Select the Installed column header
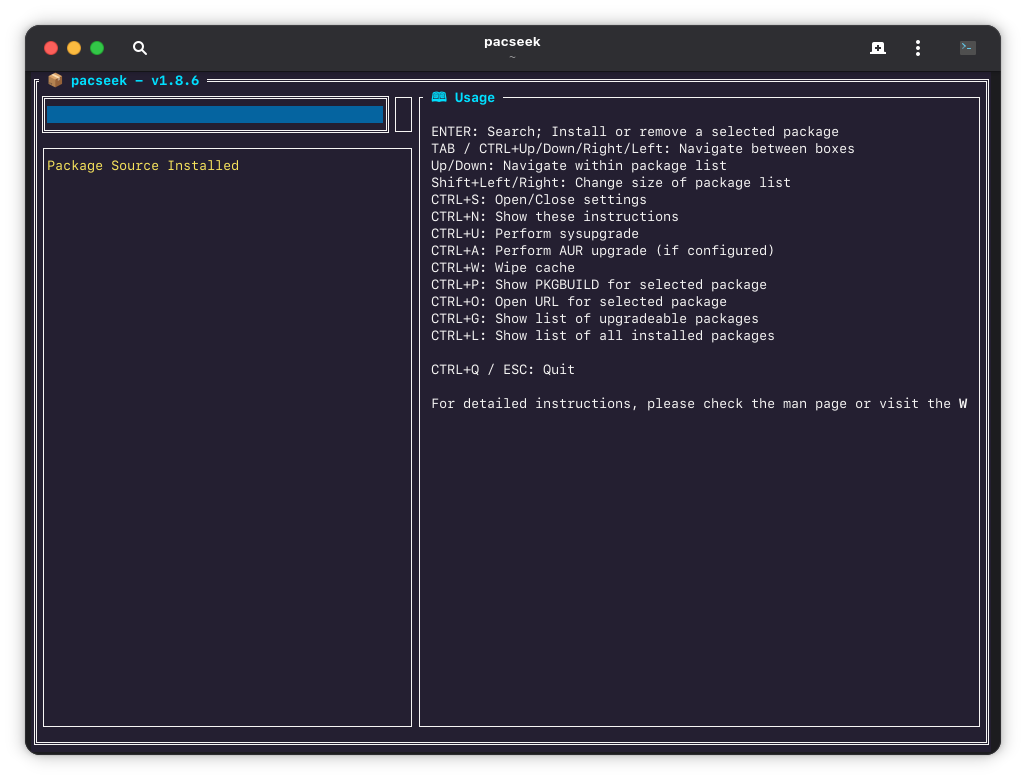Viewport: 1026px width, 780px height. [203, 165]
